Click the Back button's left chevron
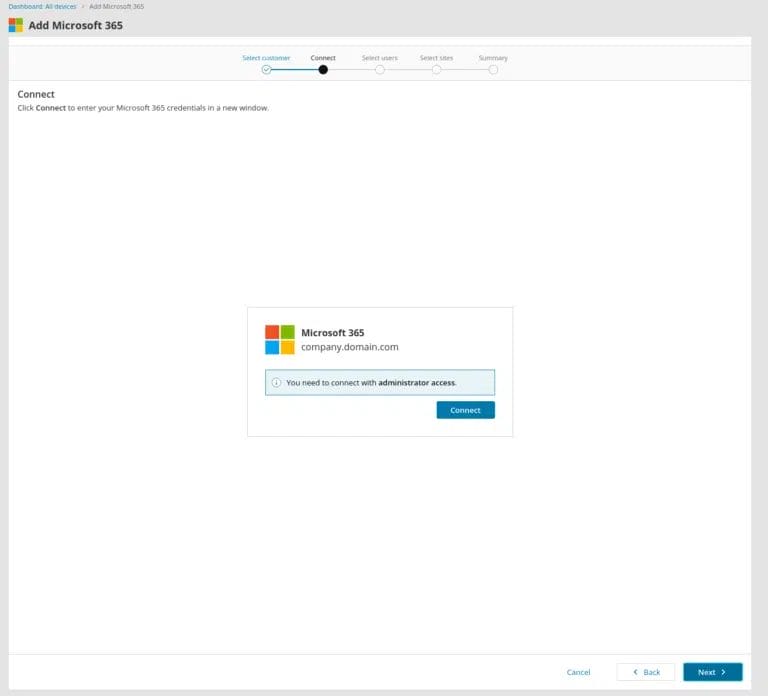The image size is (768, 696). point(635,672)
